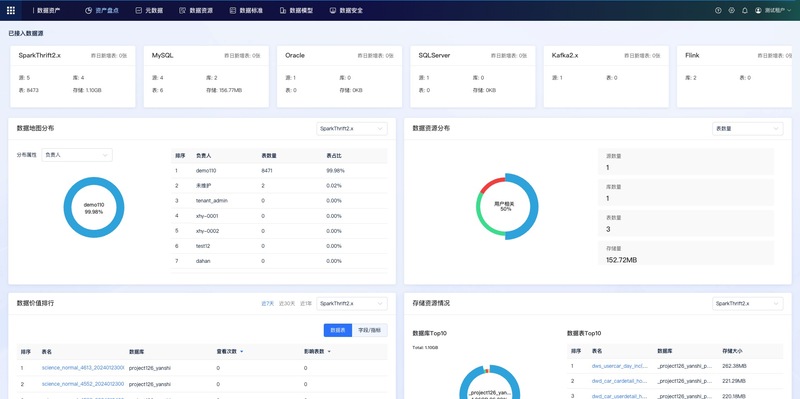Open the 表数量 dropdown in 数据资源分布

pyautogui.click(x=747, y=129)
